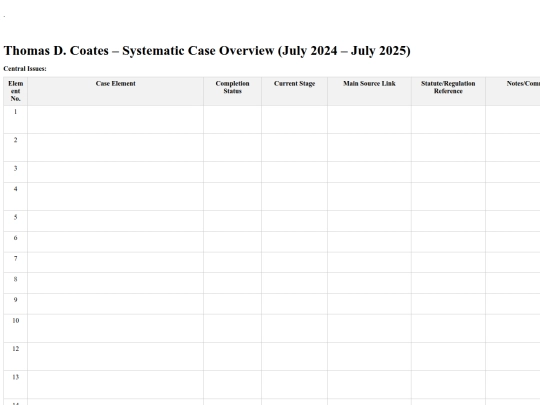This screenshot has width=540, height=405.
Task: Click the Current Stage cell in row 4
Action: (x=294, y=197)
